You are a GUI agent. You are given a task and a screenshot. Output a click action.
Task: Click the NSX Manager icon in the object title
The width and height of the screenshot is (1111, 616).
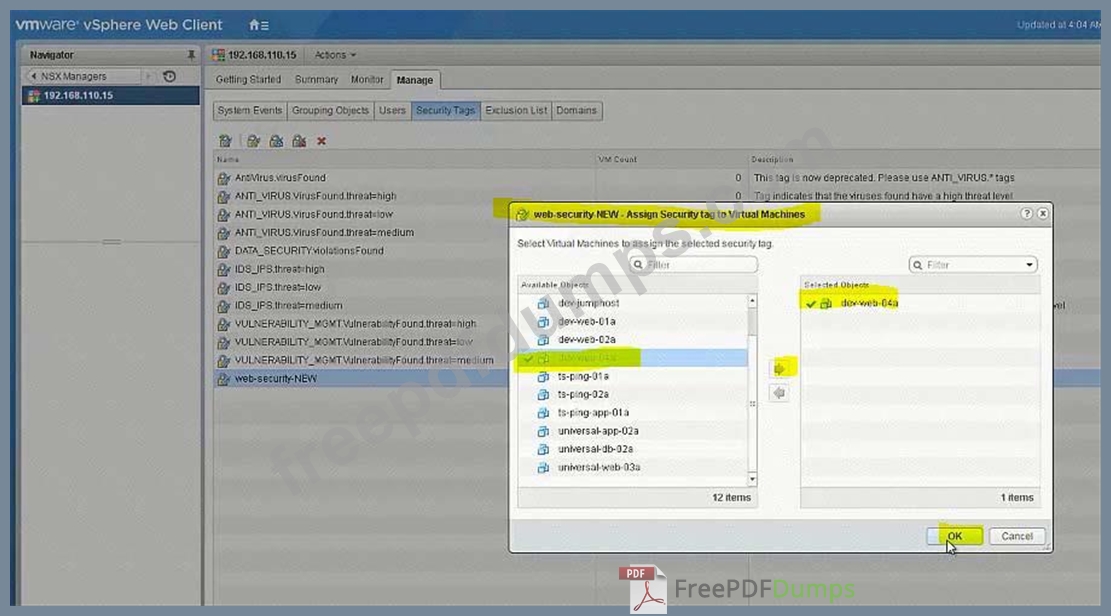click(x=218, y=55)
